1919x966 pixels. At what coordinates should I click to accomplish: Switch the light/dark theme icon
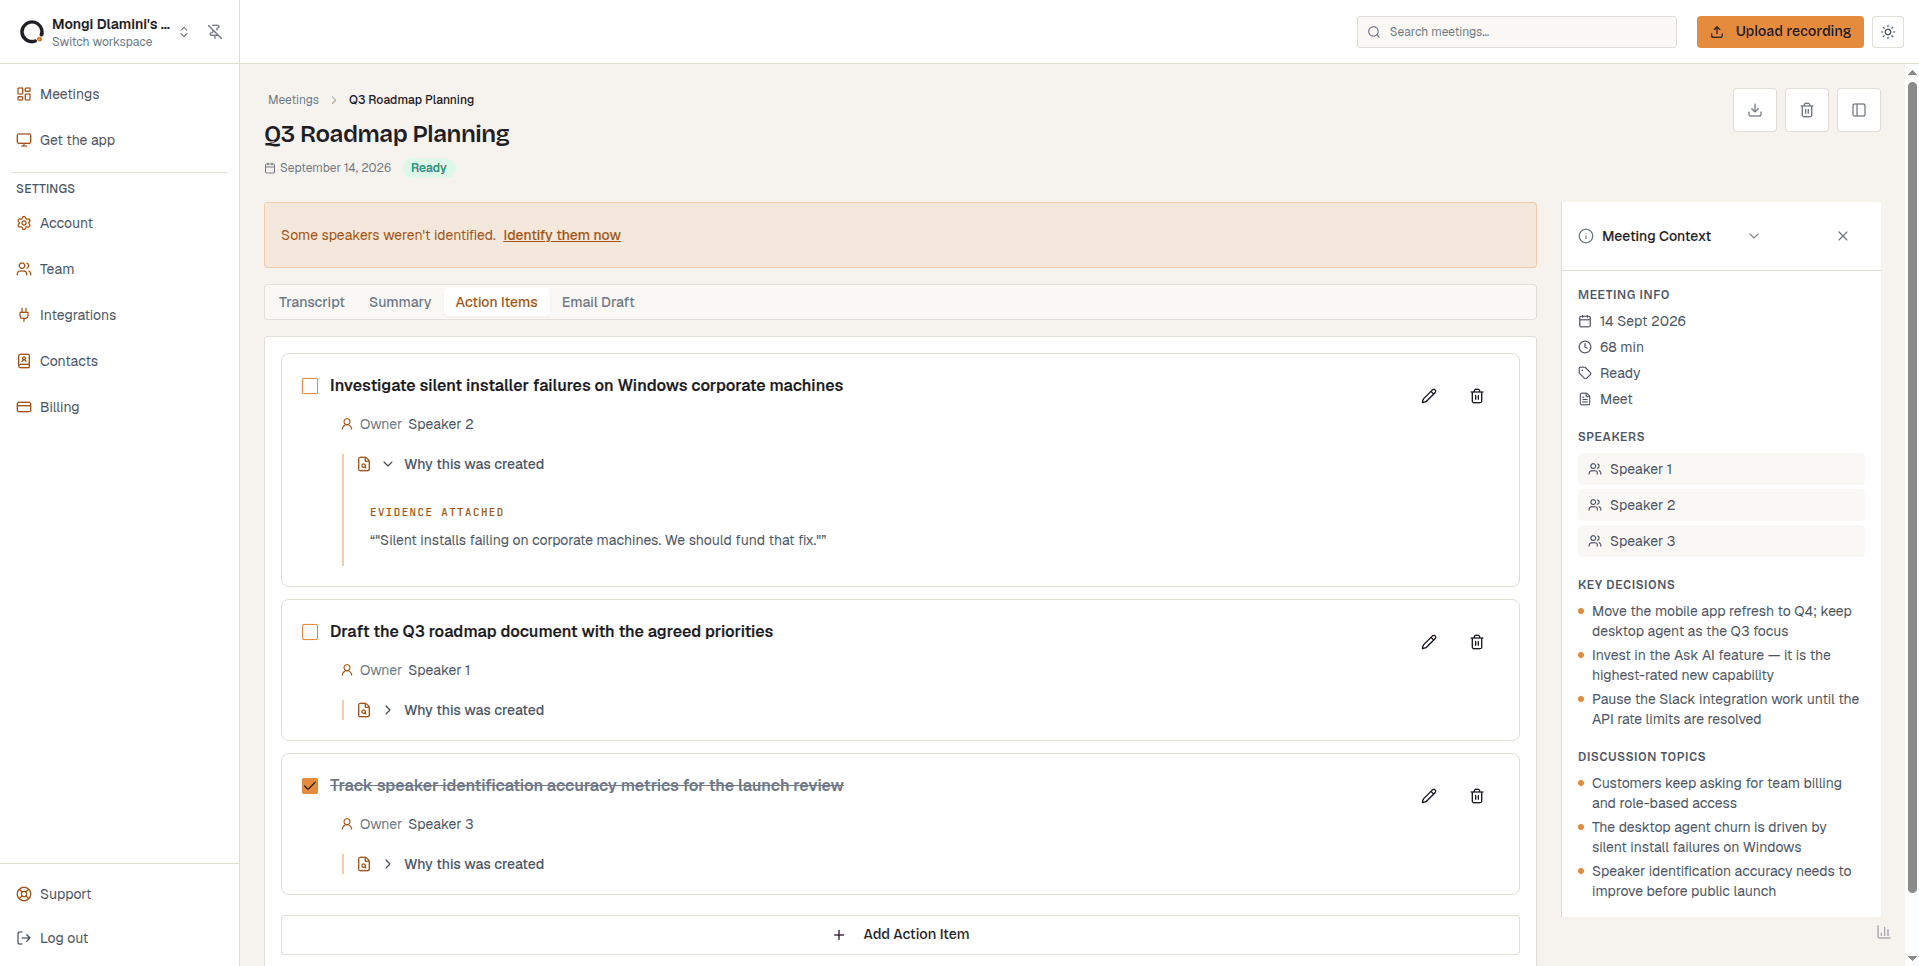(1887, 32)
